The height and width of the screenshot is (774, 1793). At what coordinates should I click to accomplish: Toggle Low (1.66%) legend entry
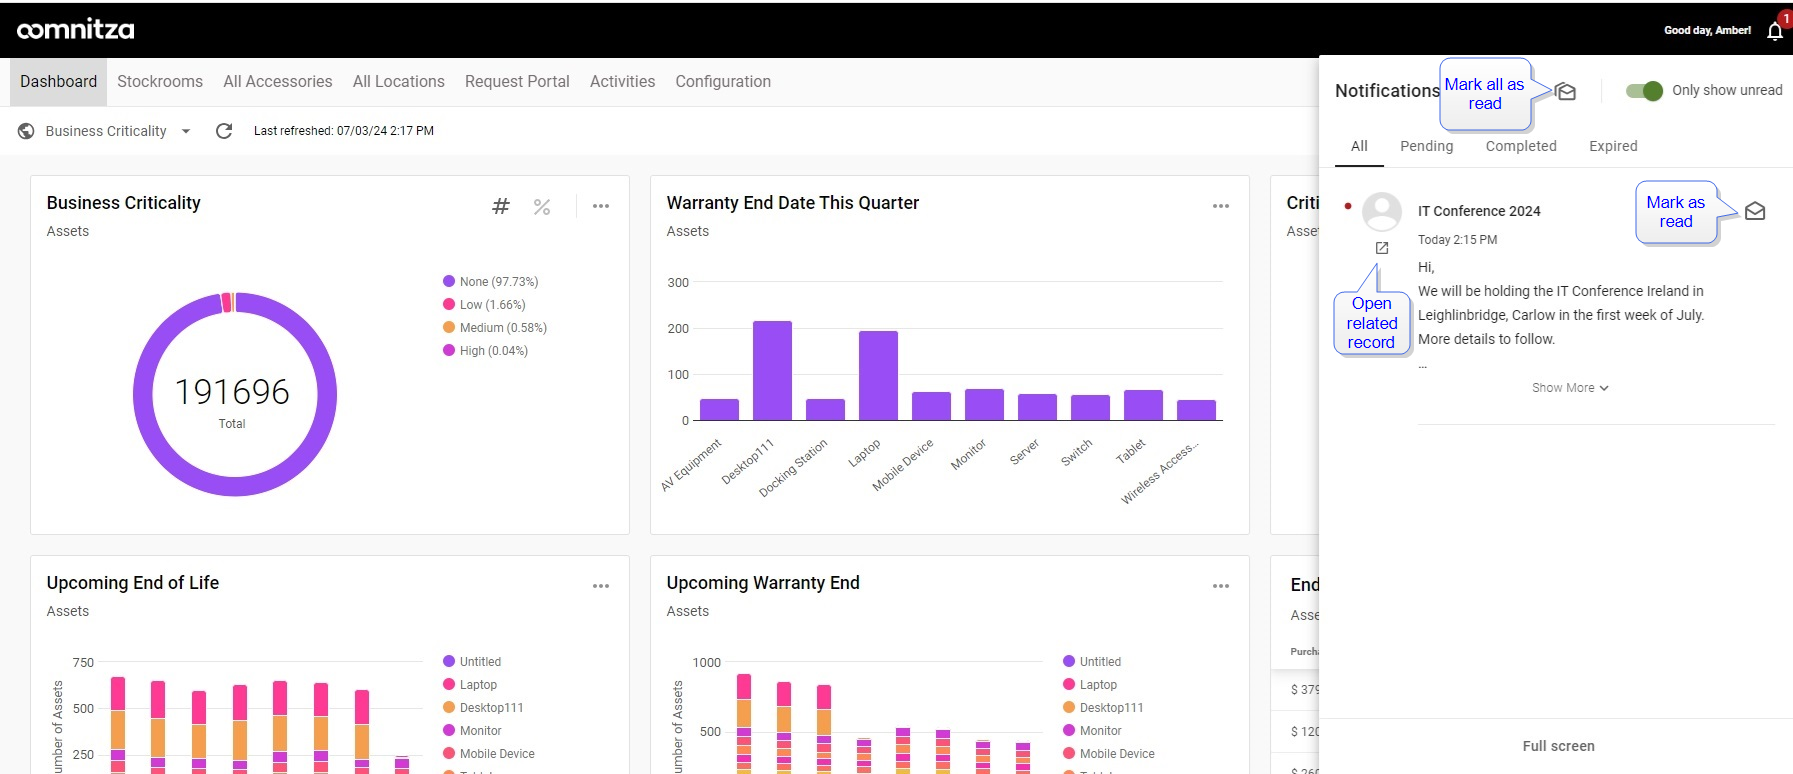484,305
